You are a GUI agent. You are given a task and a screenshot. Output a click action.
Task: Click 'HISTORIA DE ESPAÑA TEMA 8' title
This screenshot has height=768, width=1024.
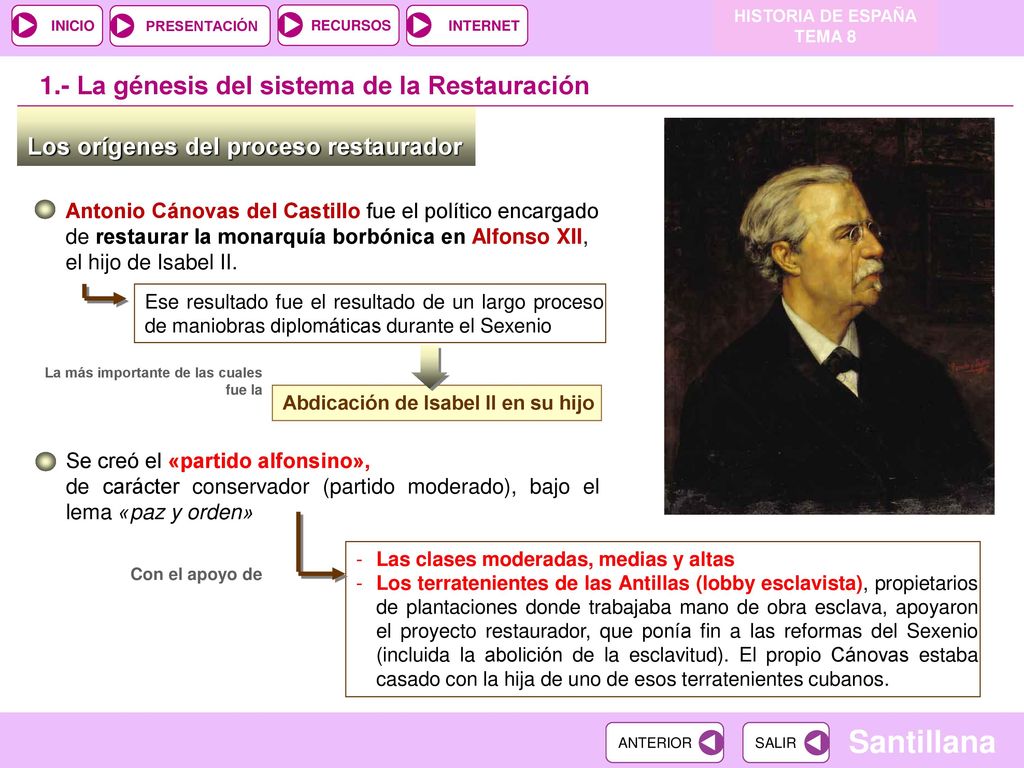825,26
